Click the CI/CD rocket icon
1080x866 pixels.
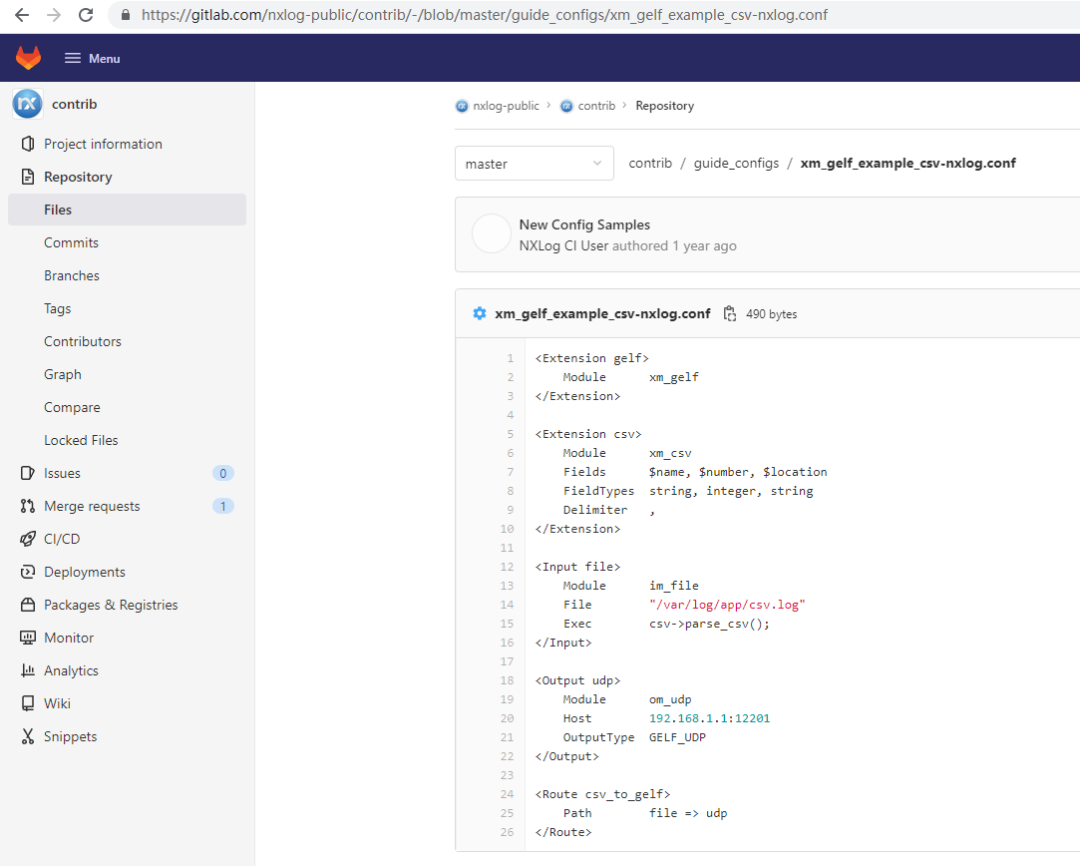coord(28,539)
